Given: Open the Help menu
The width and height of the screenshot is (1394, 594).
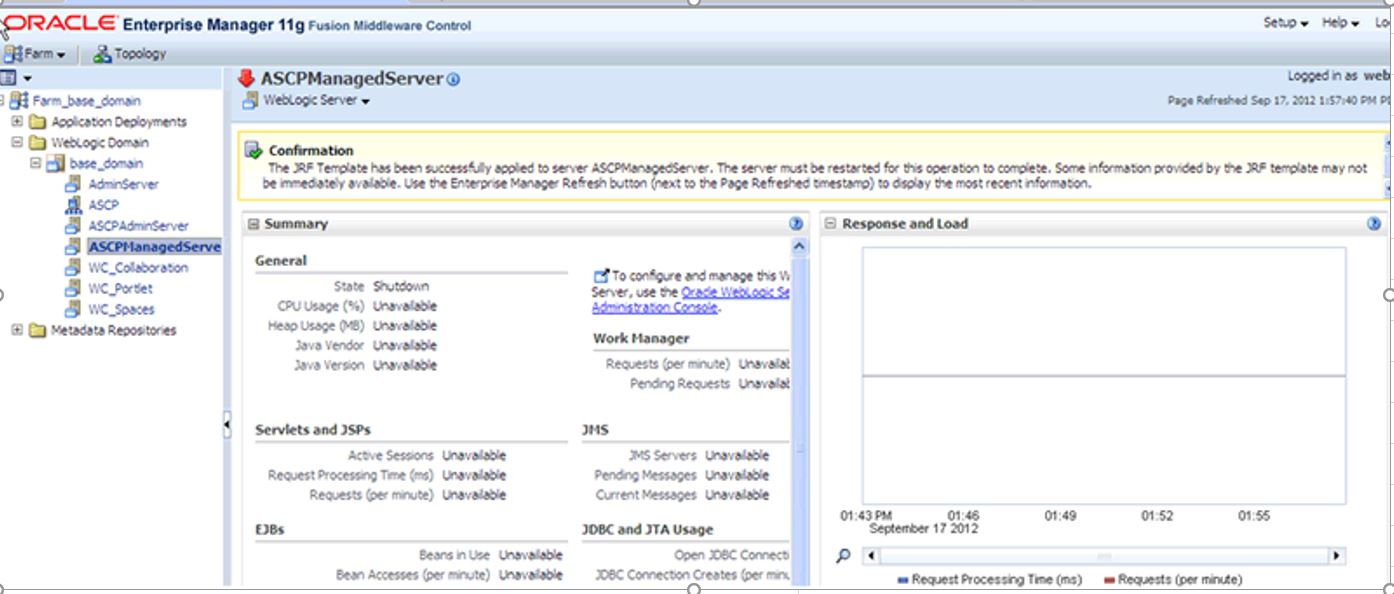Looking at the screenshot, I should click(x=1340, y=23).
